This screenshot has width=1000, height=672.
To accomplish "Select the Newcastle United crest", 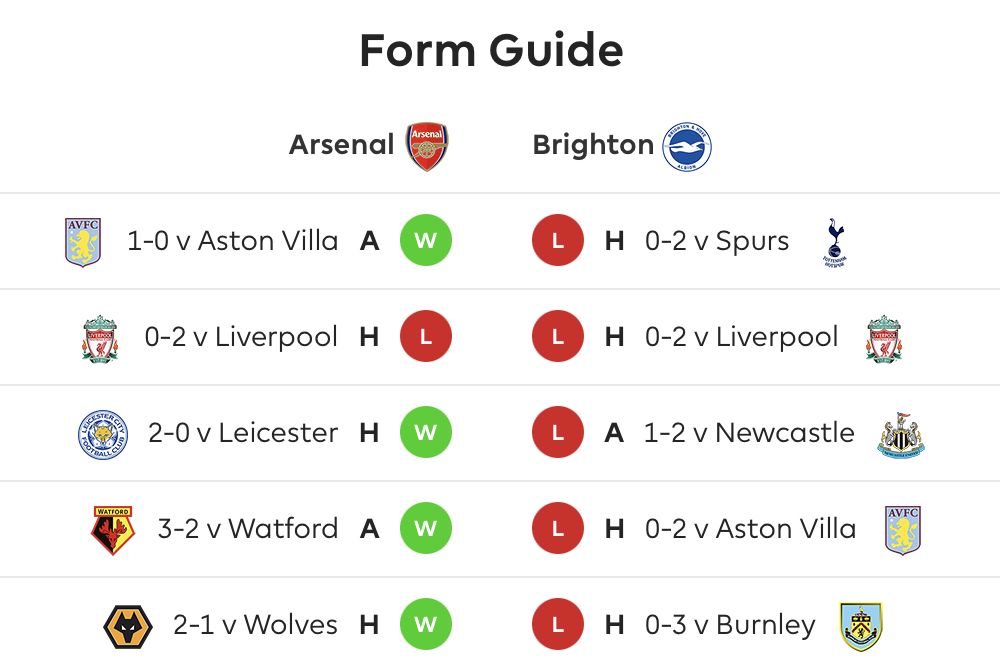I will (x=901, y=434).
